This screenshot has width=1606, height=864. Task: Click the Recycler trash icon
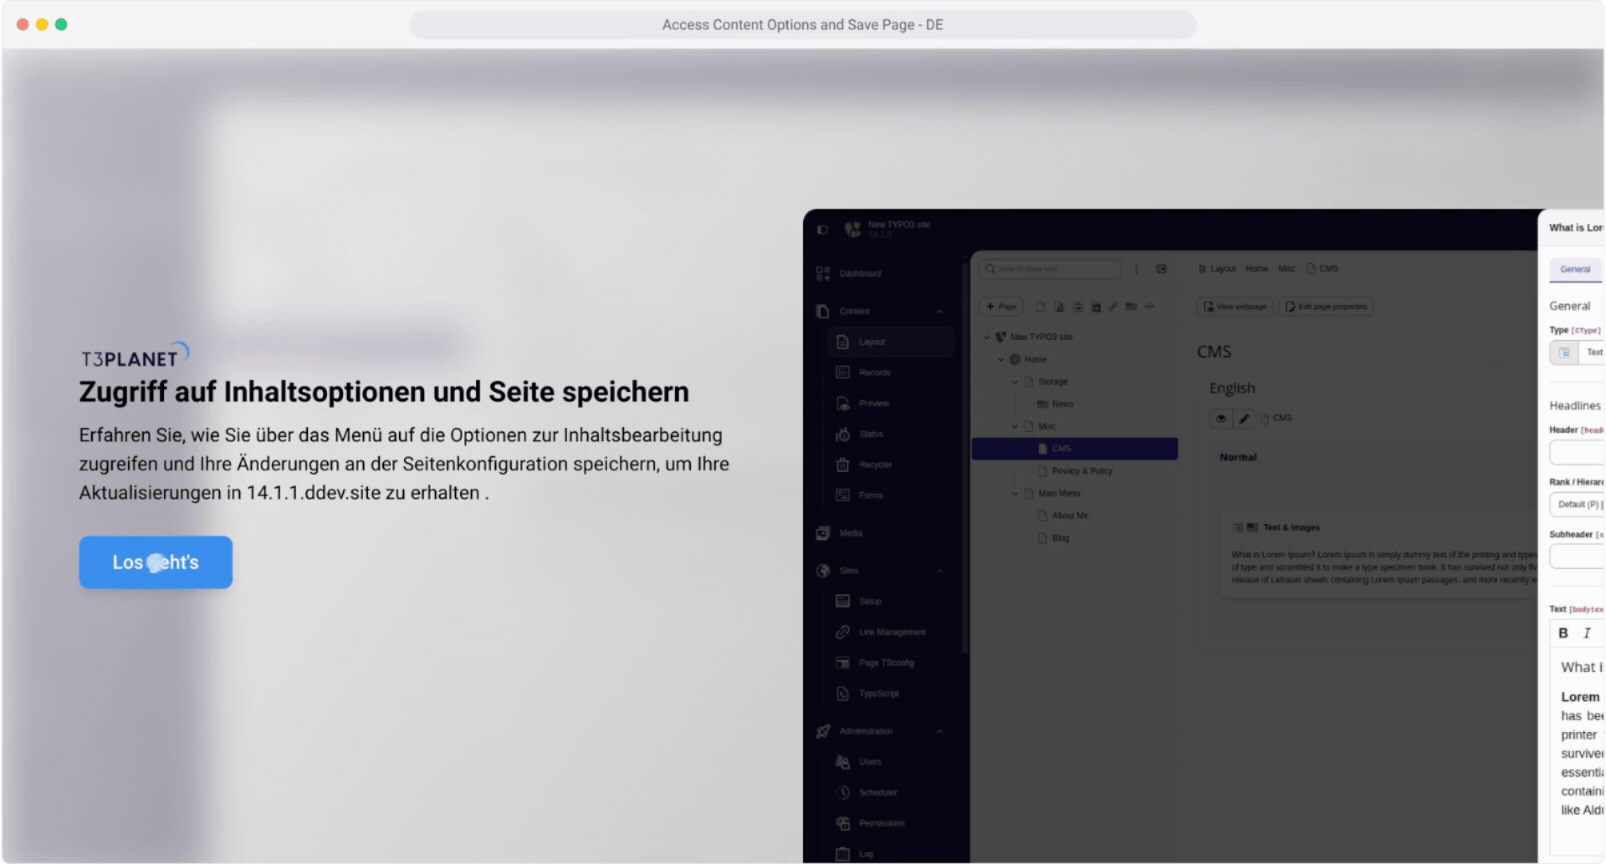point(843,465)
